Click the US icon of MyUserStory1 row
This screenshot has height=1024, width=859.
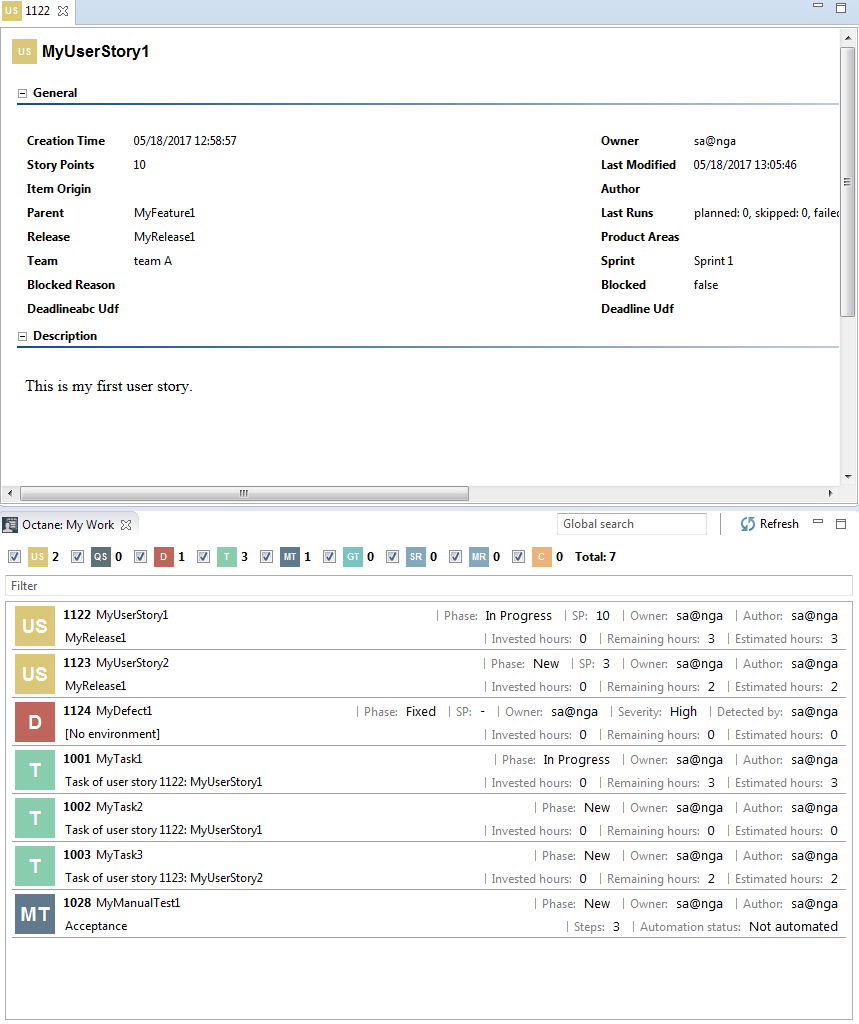tap(34, 626)
